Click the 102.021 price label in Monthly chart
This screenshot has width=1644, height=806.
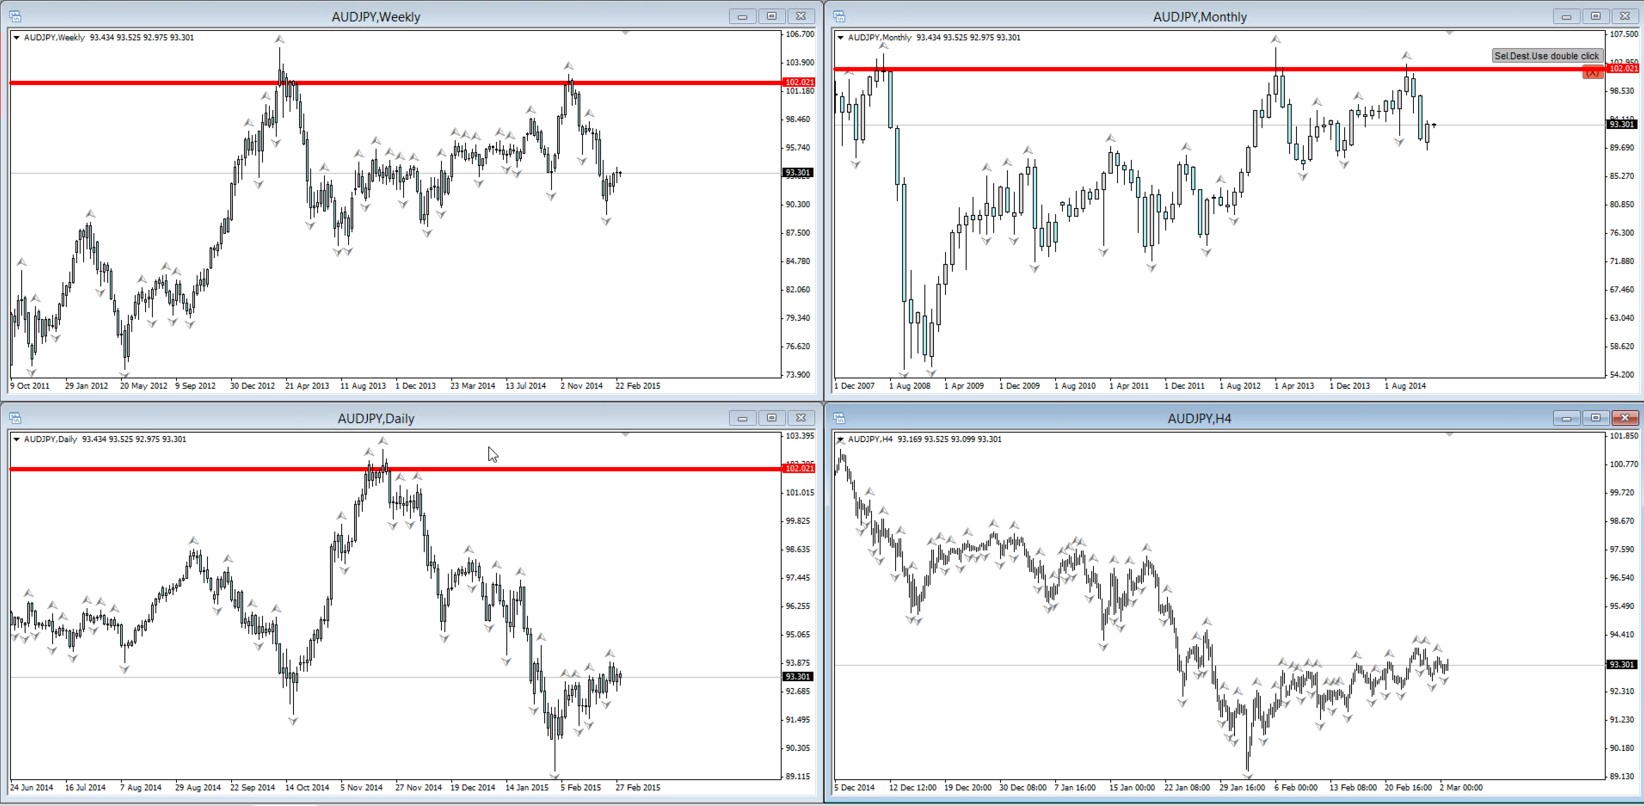pos(1623,68)
